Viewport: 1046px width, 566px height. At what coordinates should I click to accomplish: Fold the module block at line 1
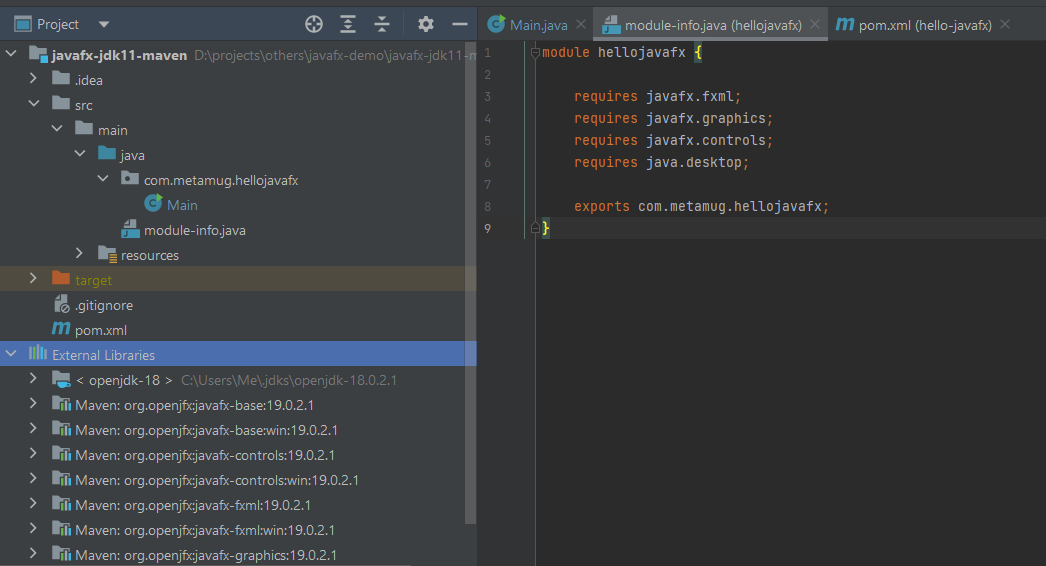click(535, 53)
